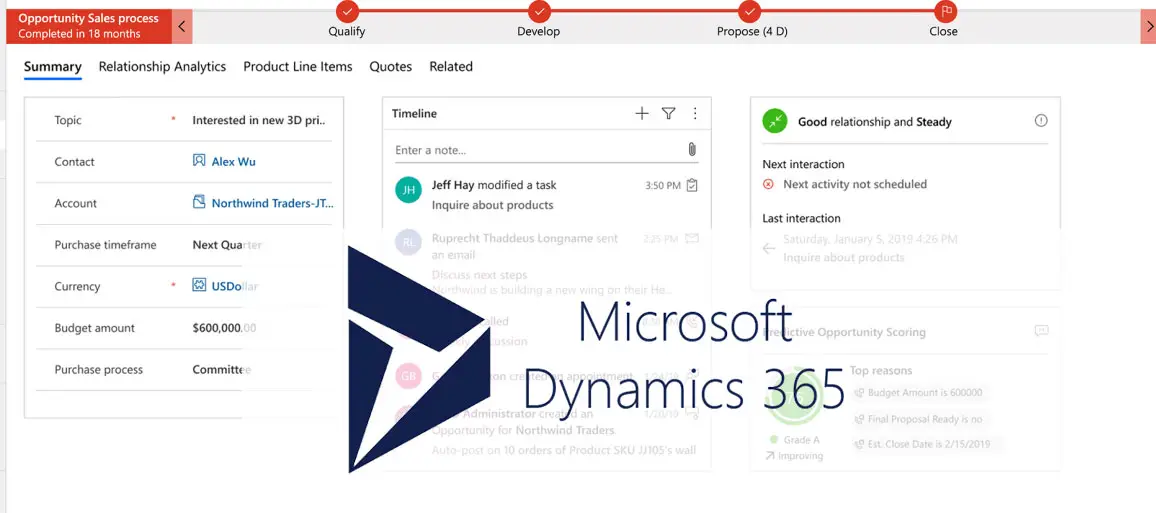
Task: Click the Close stage flag icon
Action: pyautogui.click(x=944, y=11)
